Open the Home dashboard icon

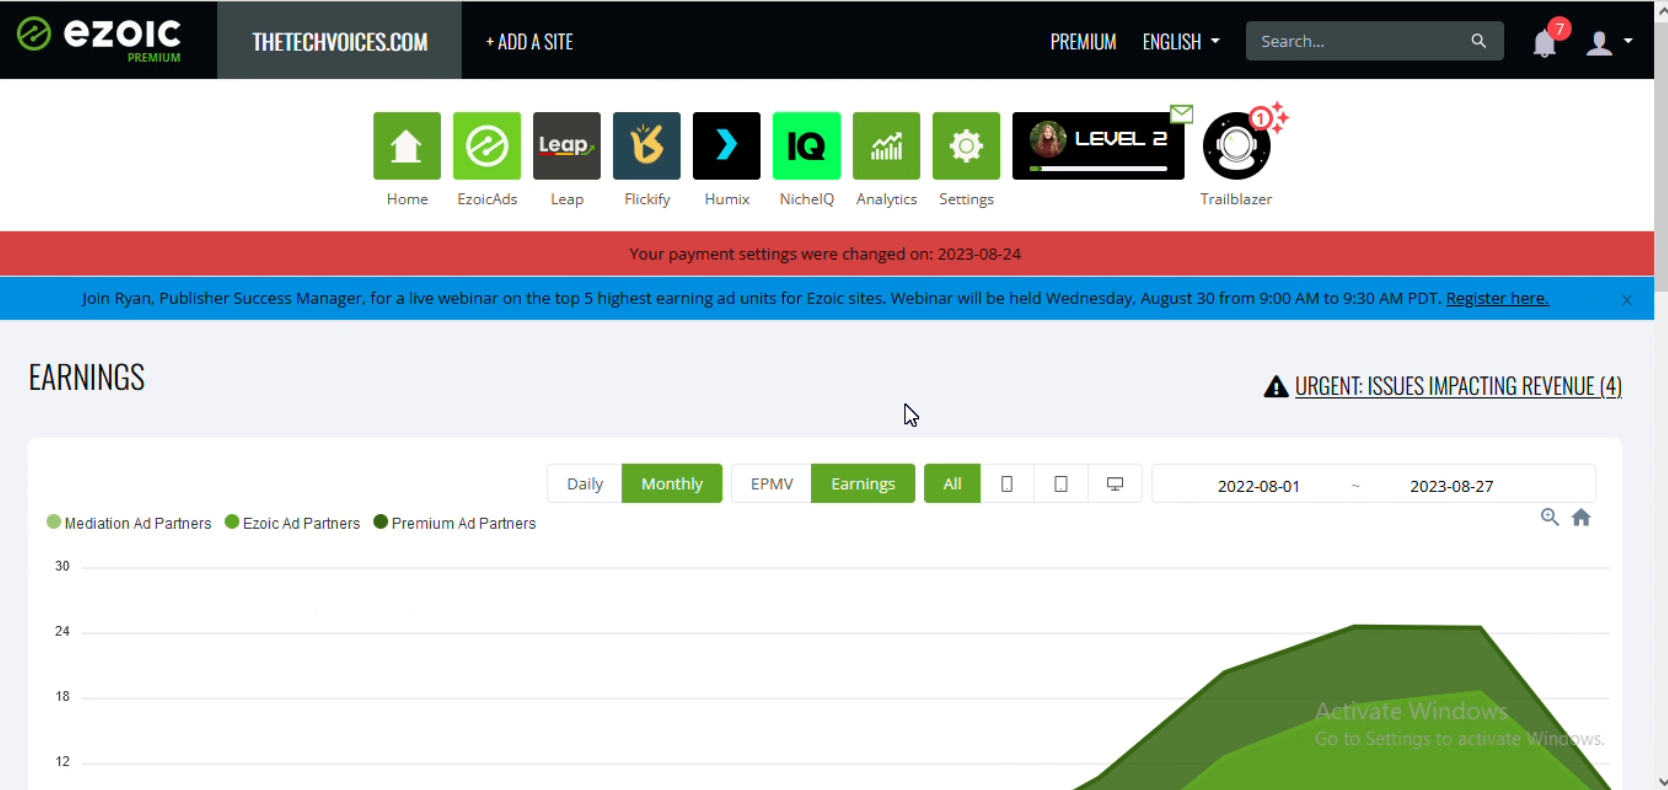[x=407, y=146]
